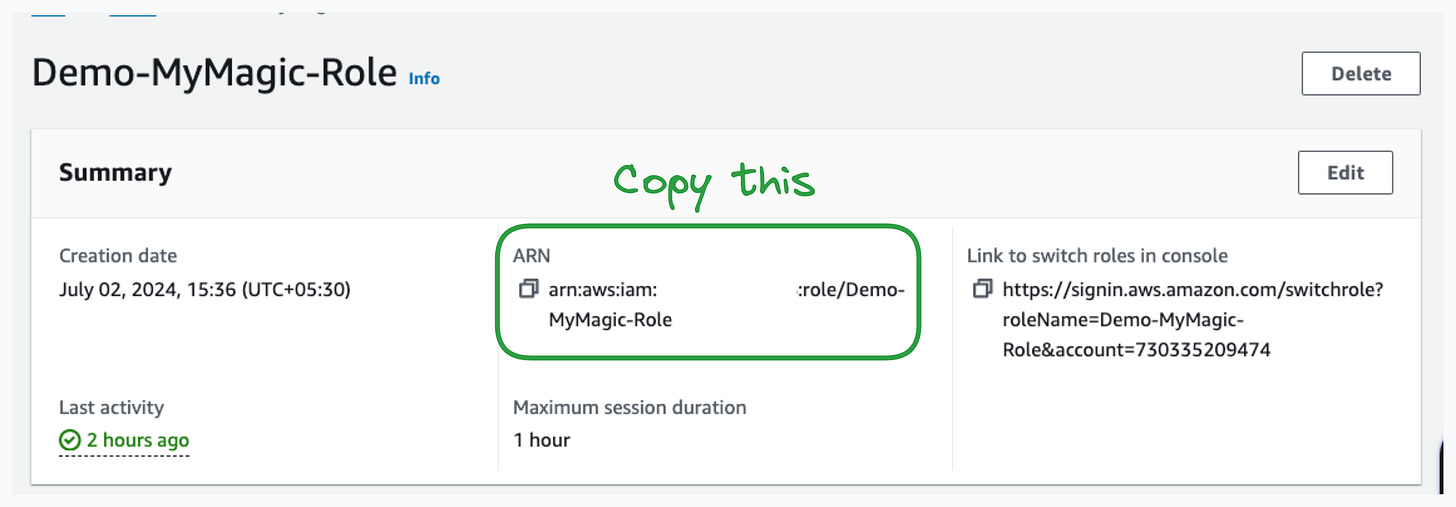The height and width of the screenshot is (507, 1456).
Task: Open the Info link beside Demo-MyMagic-Role
Action: coord(424,78)
